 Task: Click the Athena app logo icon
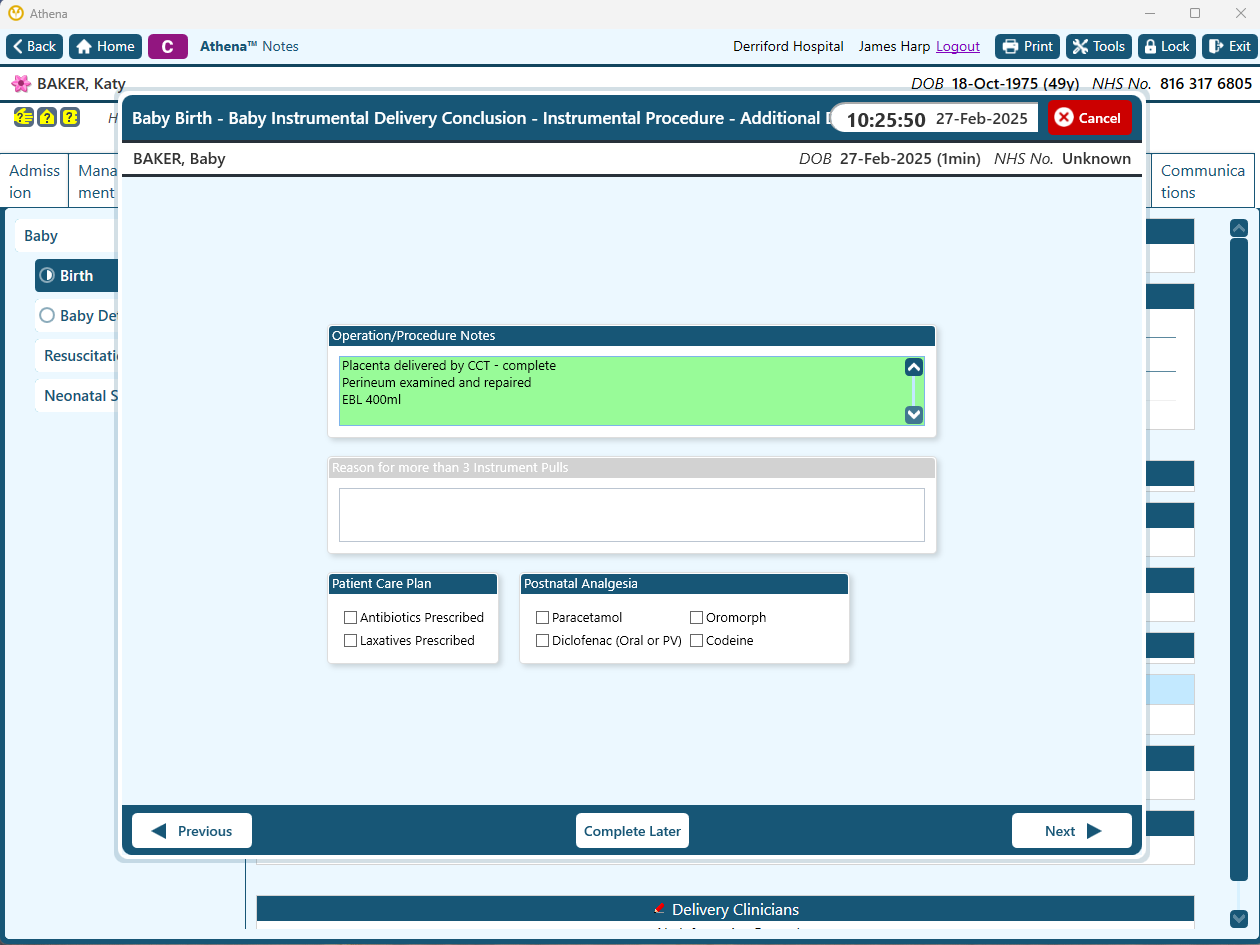[15, 13]
